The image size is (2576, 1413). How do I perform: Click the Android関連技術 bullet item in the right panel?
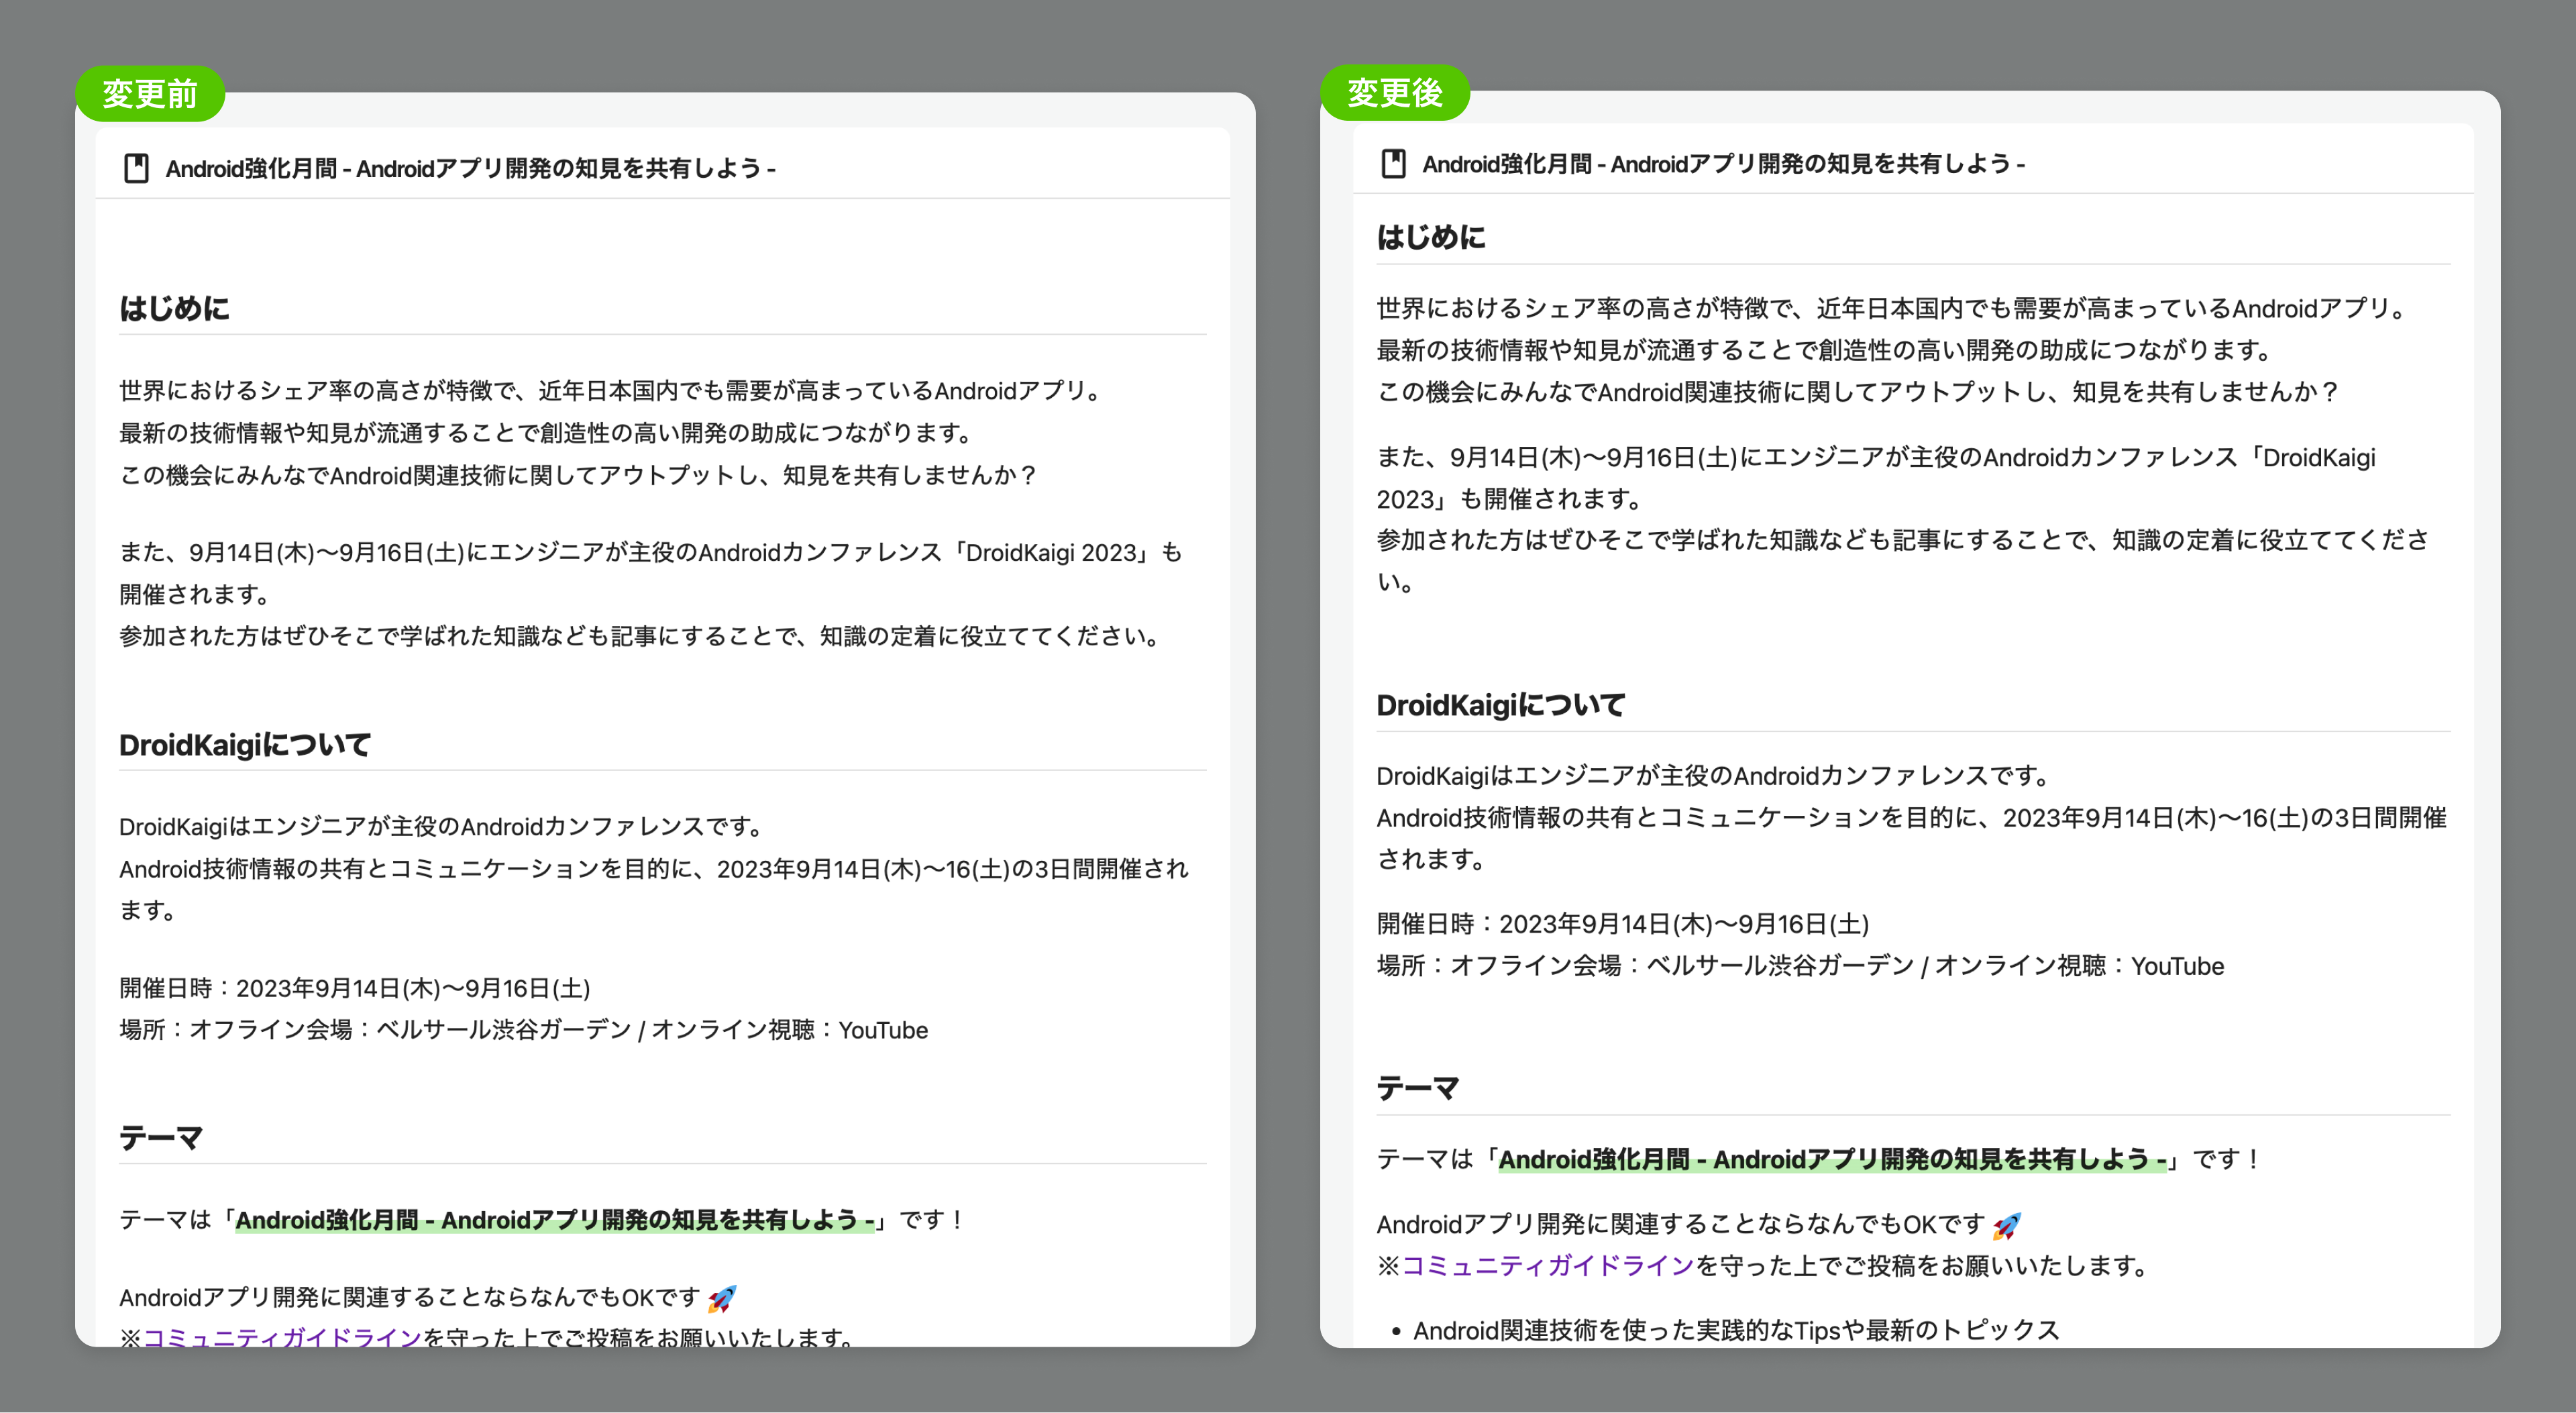click(x=1735, y=1330)
